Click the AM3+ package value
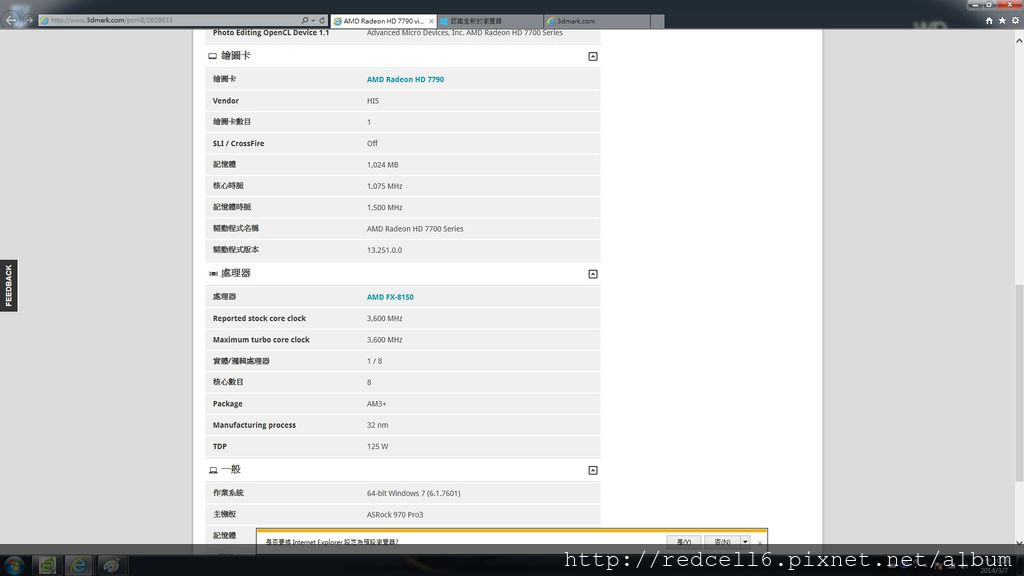1024x576 pixels. click(x=376, y=404)
